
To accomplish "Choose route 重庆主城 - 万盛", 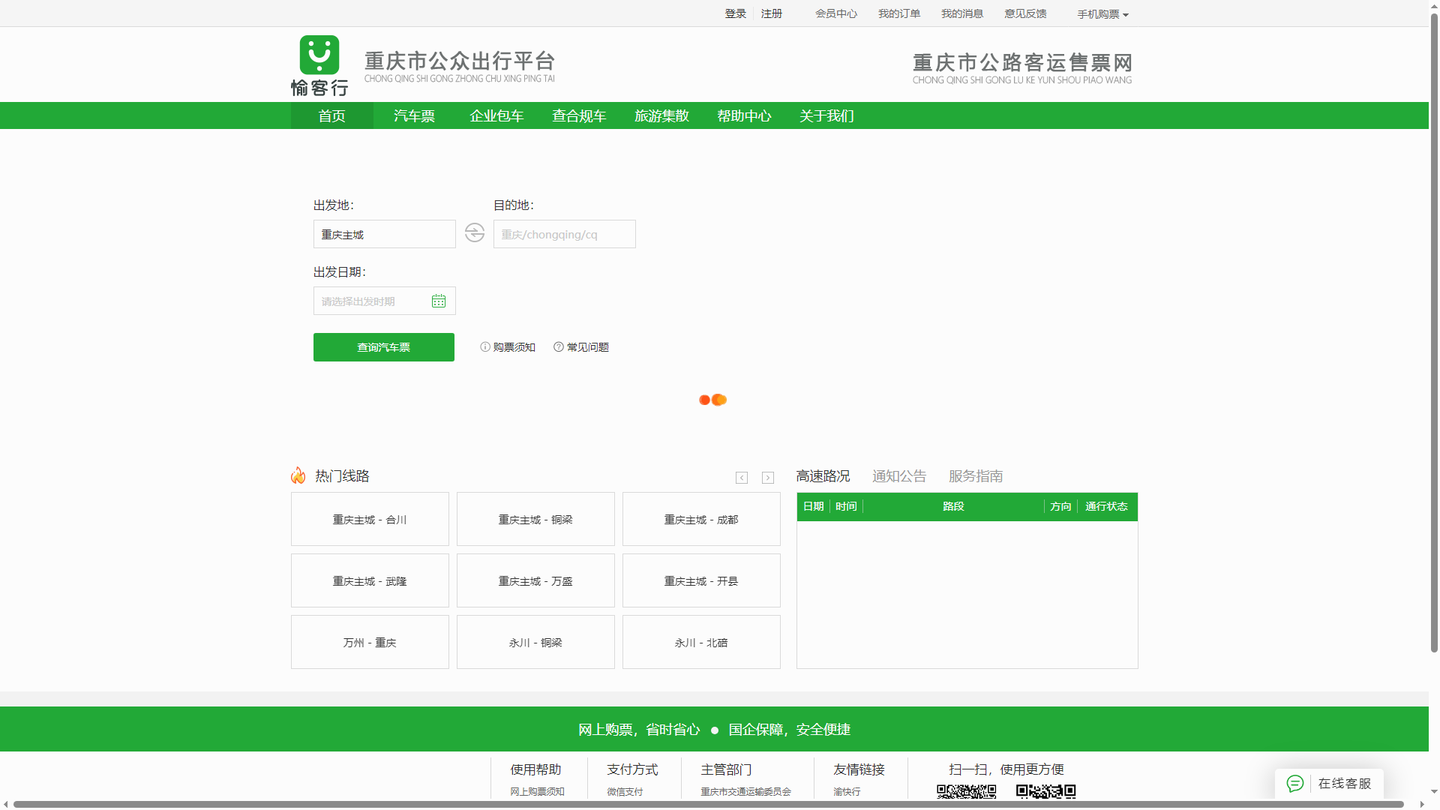I will tap(536, 581).
